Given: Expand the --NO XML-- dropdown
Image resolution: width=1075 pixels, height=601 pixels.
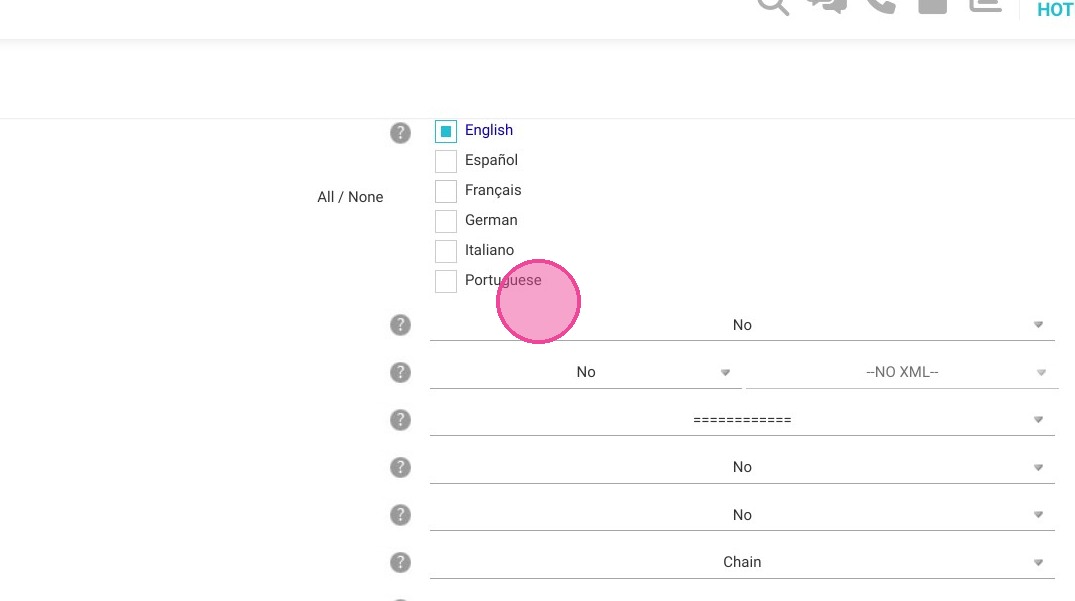Looking at the screenshot, I should click(902, 372).
